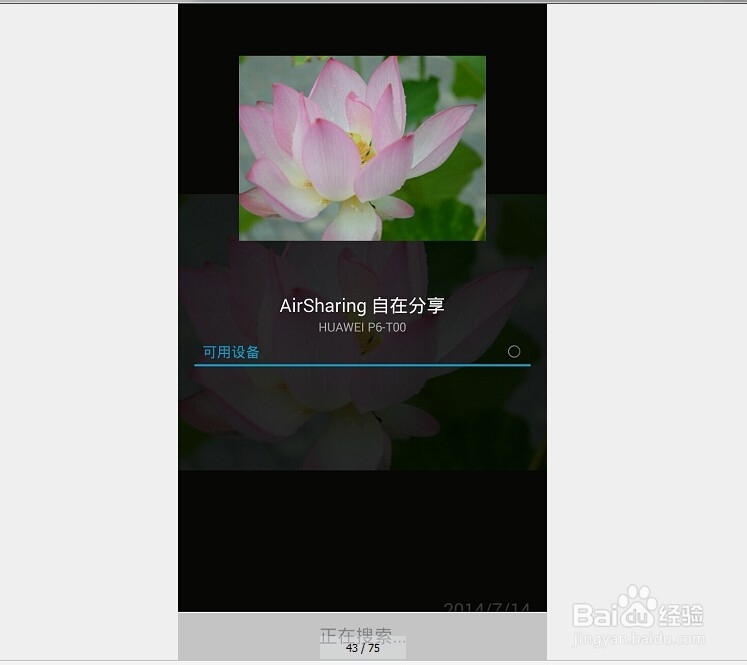Click the 43 / 75 page counter
Screen dimensions: 747x665
(363, 648)
